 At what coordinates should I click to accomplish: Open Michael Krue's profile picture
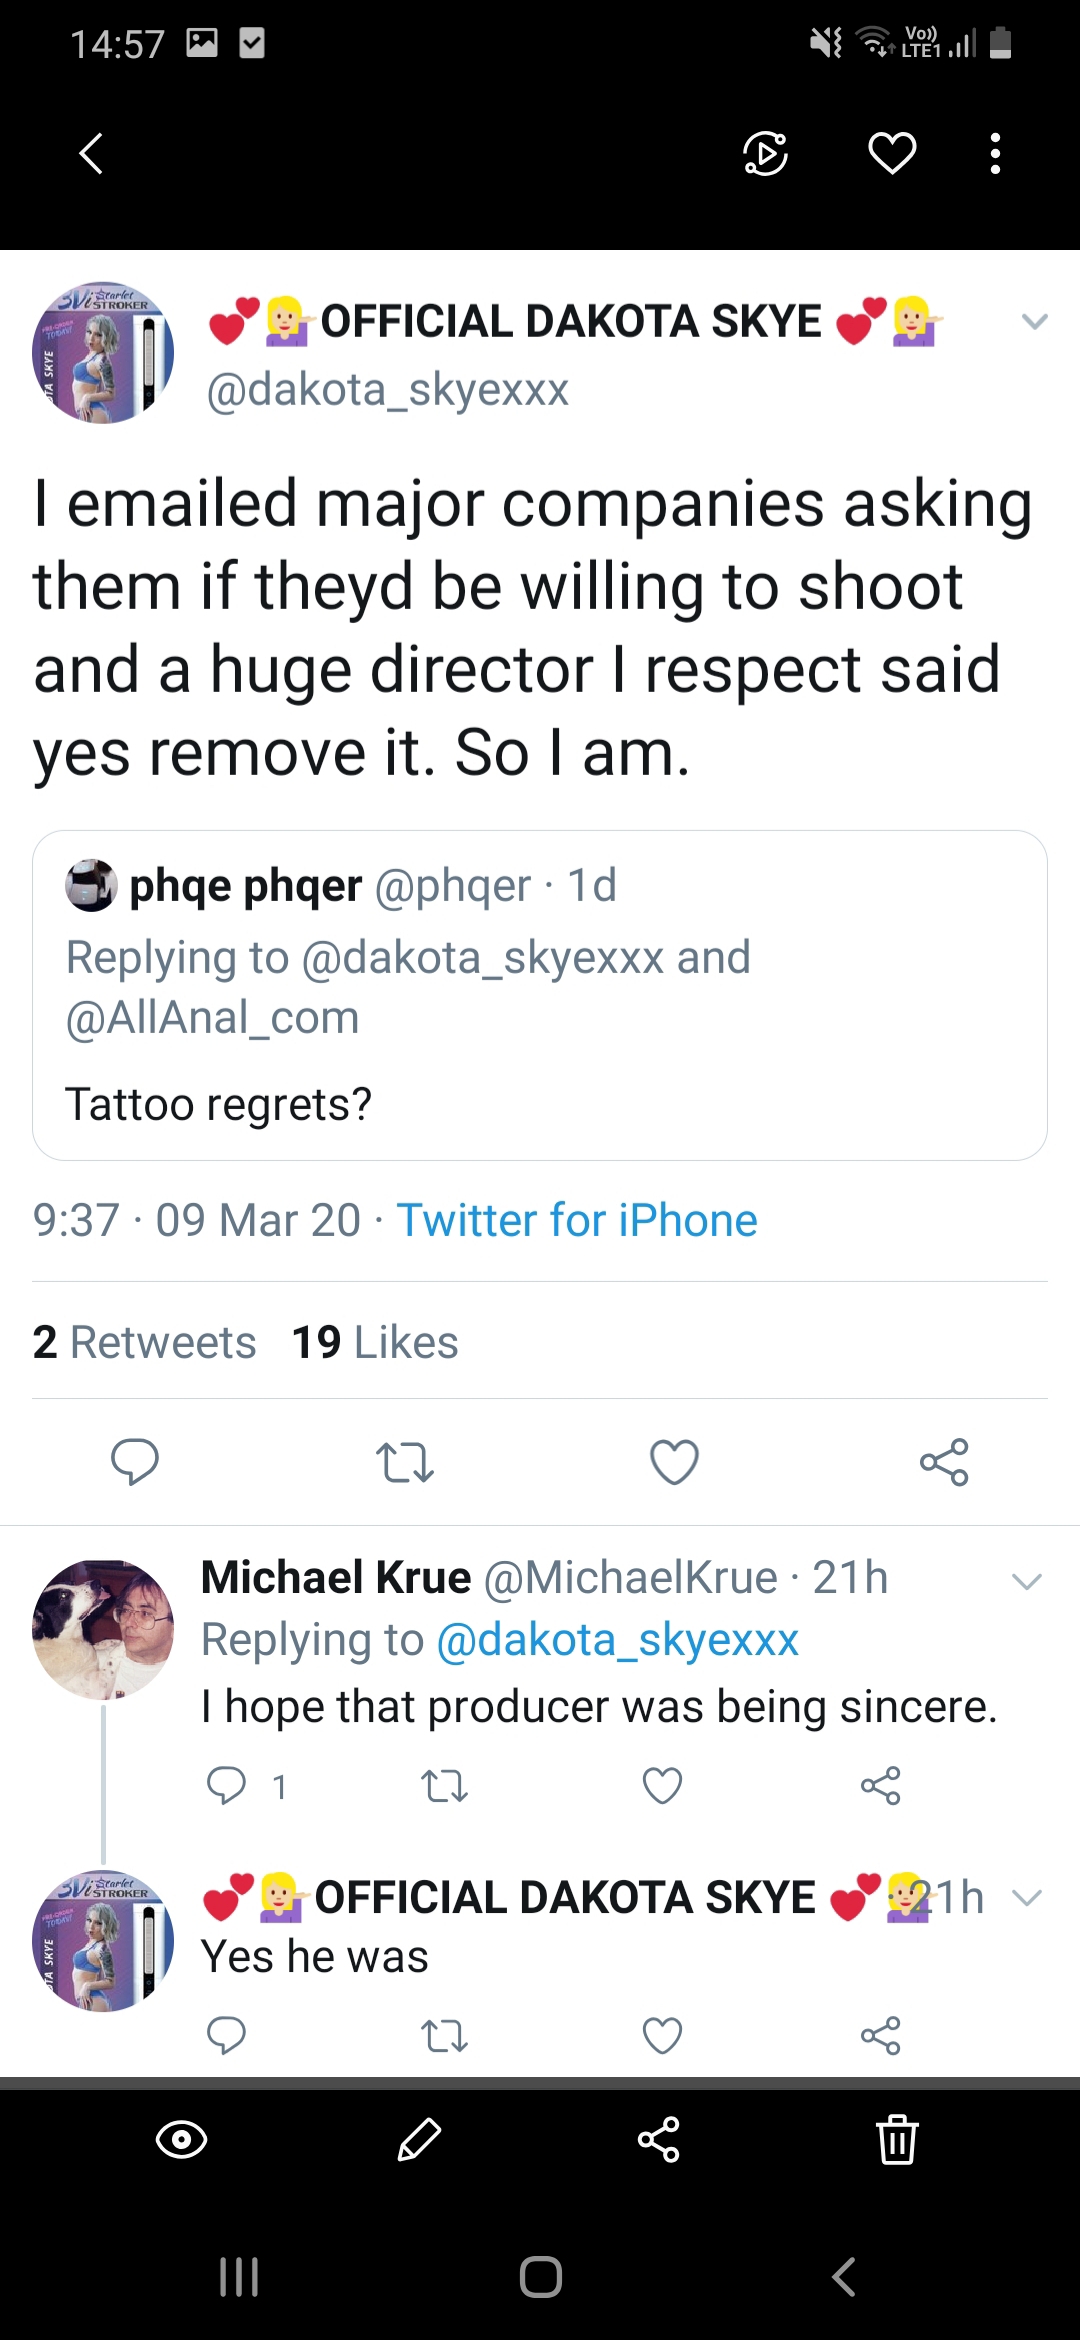[x=103, y=1630]
